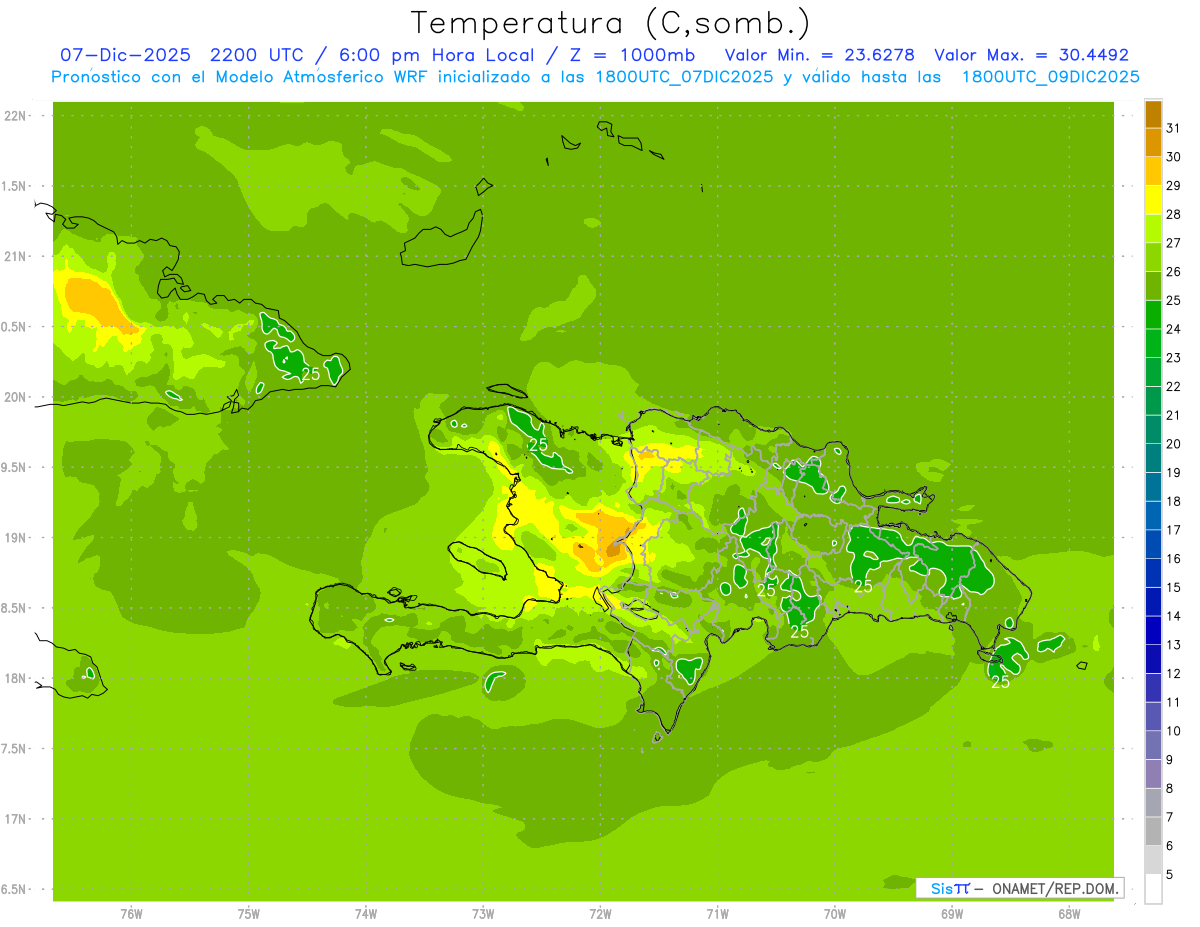The image size is (1200, 927).
Task: Select the legend swatch between 29 and 30
Action: point(1153,172)
